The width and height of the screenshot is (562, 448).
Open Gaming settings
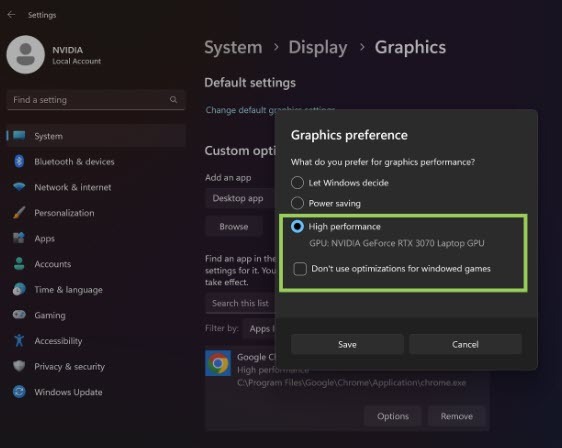point(96,315)
